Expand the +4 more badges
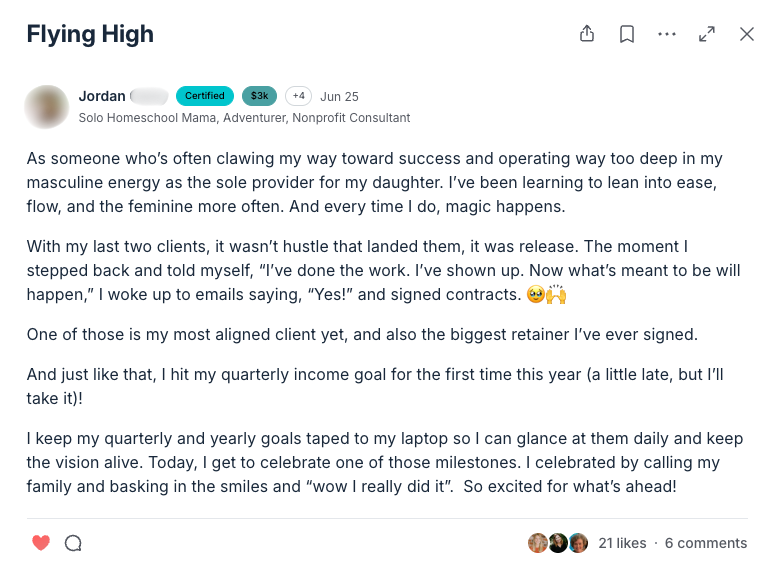Viewport: 779px width, 574px height. [x=298, y=96]
